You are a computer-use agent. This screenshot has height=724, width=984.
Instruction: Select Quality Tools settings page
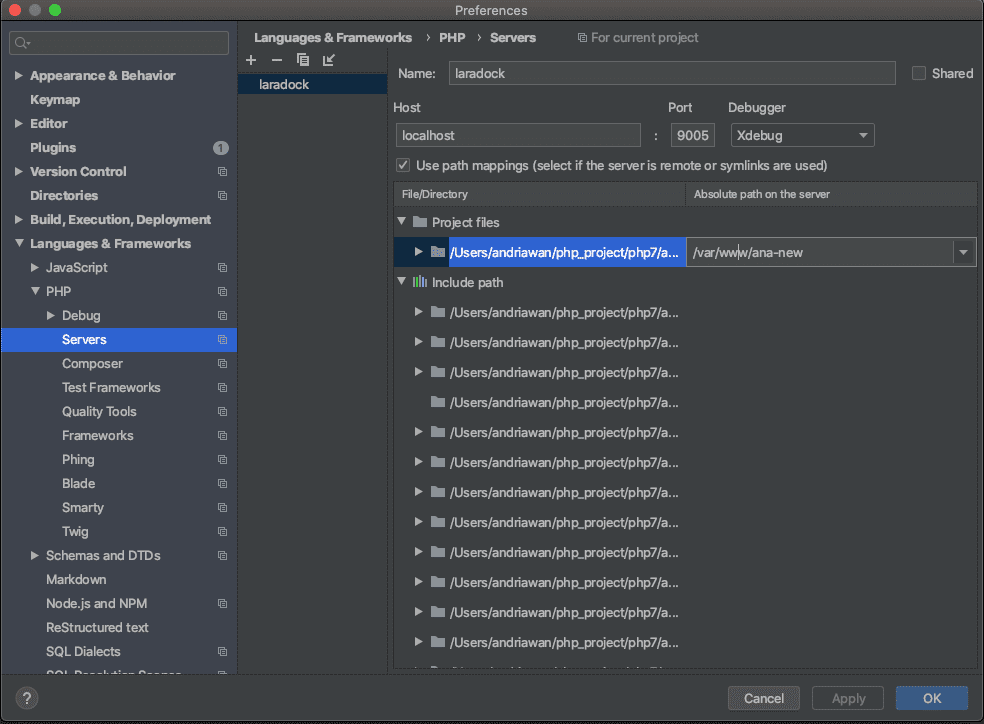pos(99,412)
